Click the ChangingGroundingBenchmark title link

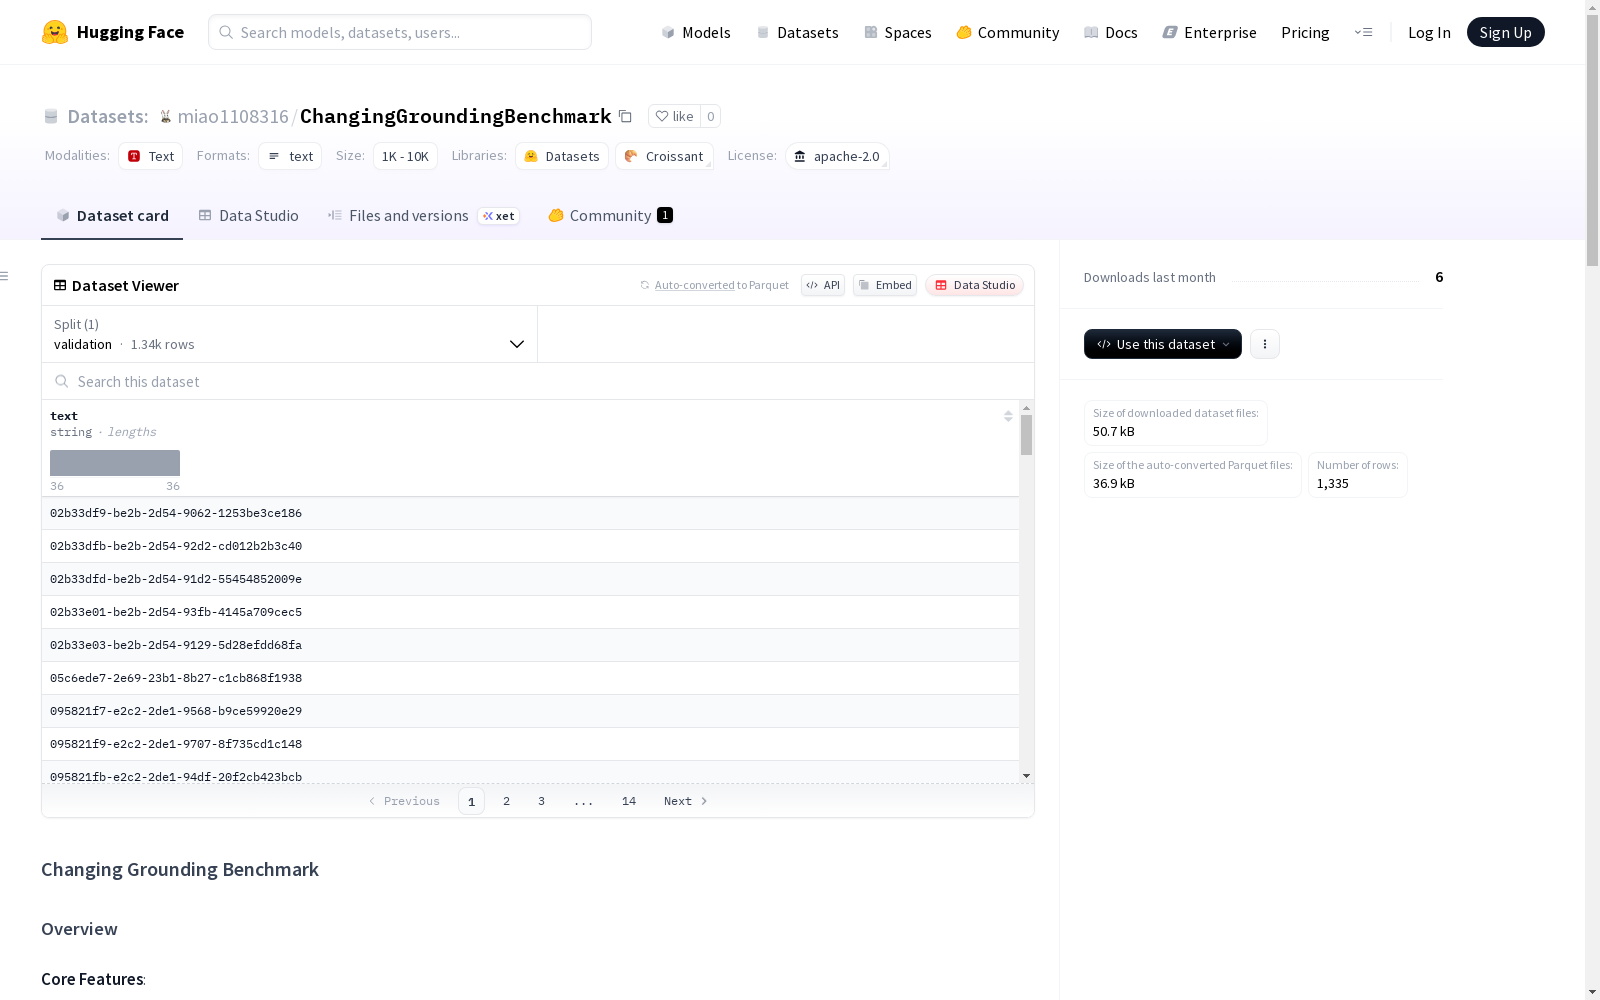(455, 116)
